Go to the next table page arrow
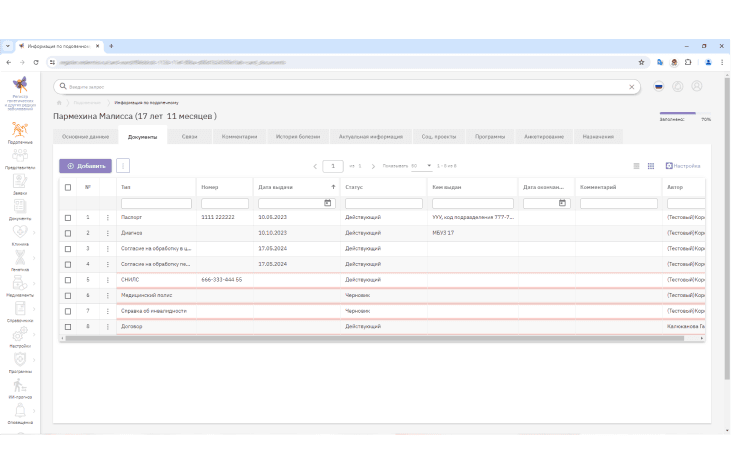The width and height of the screenshot is (731, 473). [x=373, y=166]
